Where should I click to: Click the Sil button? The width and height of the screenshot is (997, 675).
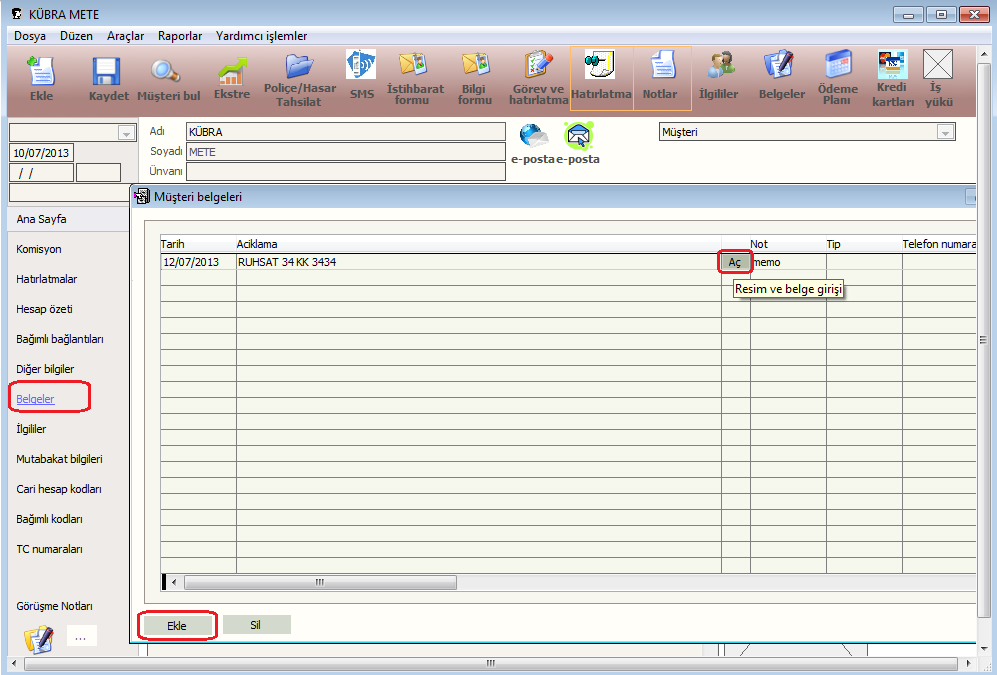(x=256, y=625)
